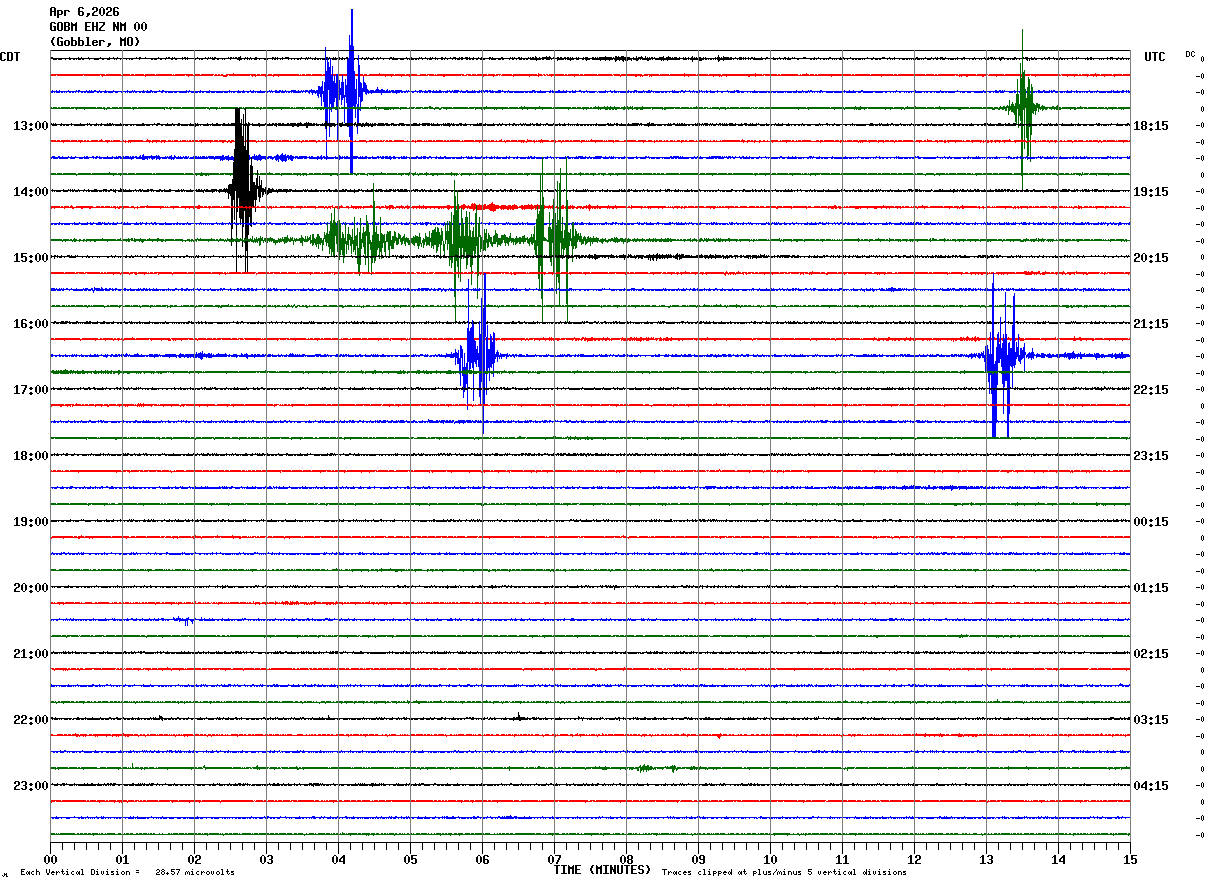Click the 21:15 UTC time label
1210x886 pixels.
pos(1151,323)
